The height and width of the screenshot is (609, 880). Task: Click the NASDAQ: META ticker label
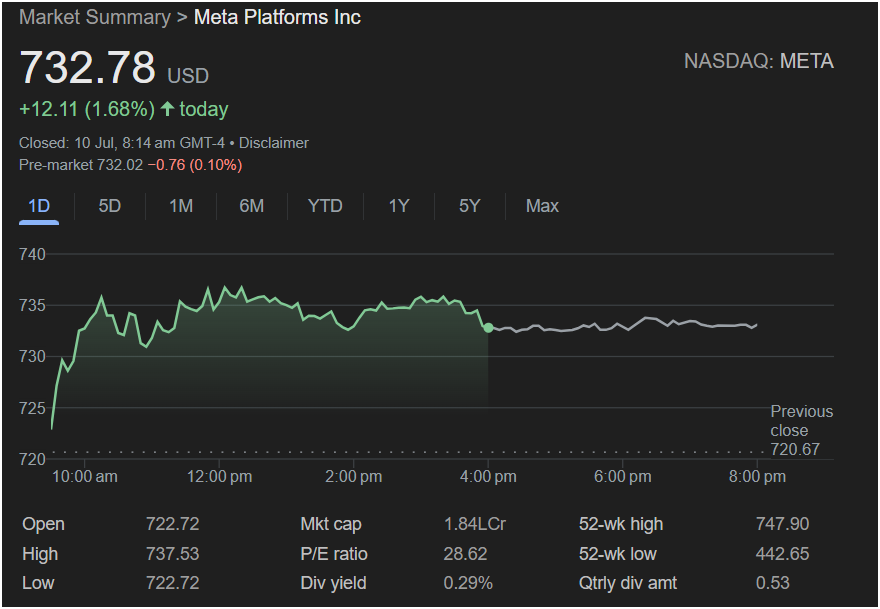pyautogui.click(x=759, y=61)
